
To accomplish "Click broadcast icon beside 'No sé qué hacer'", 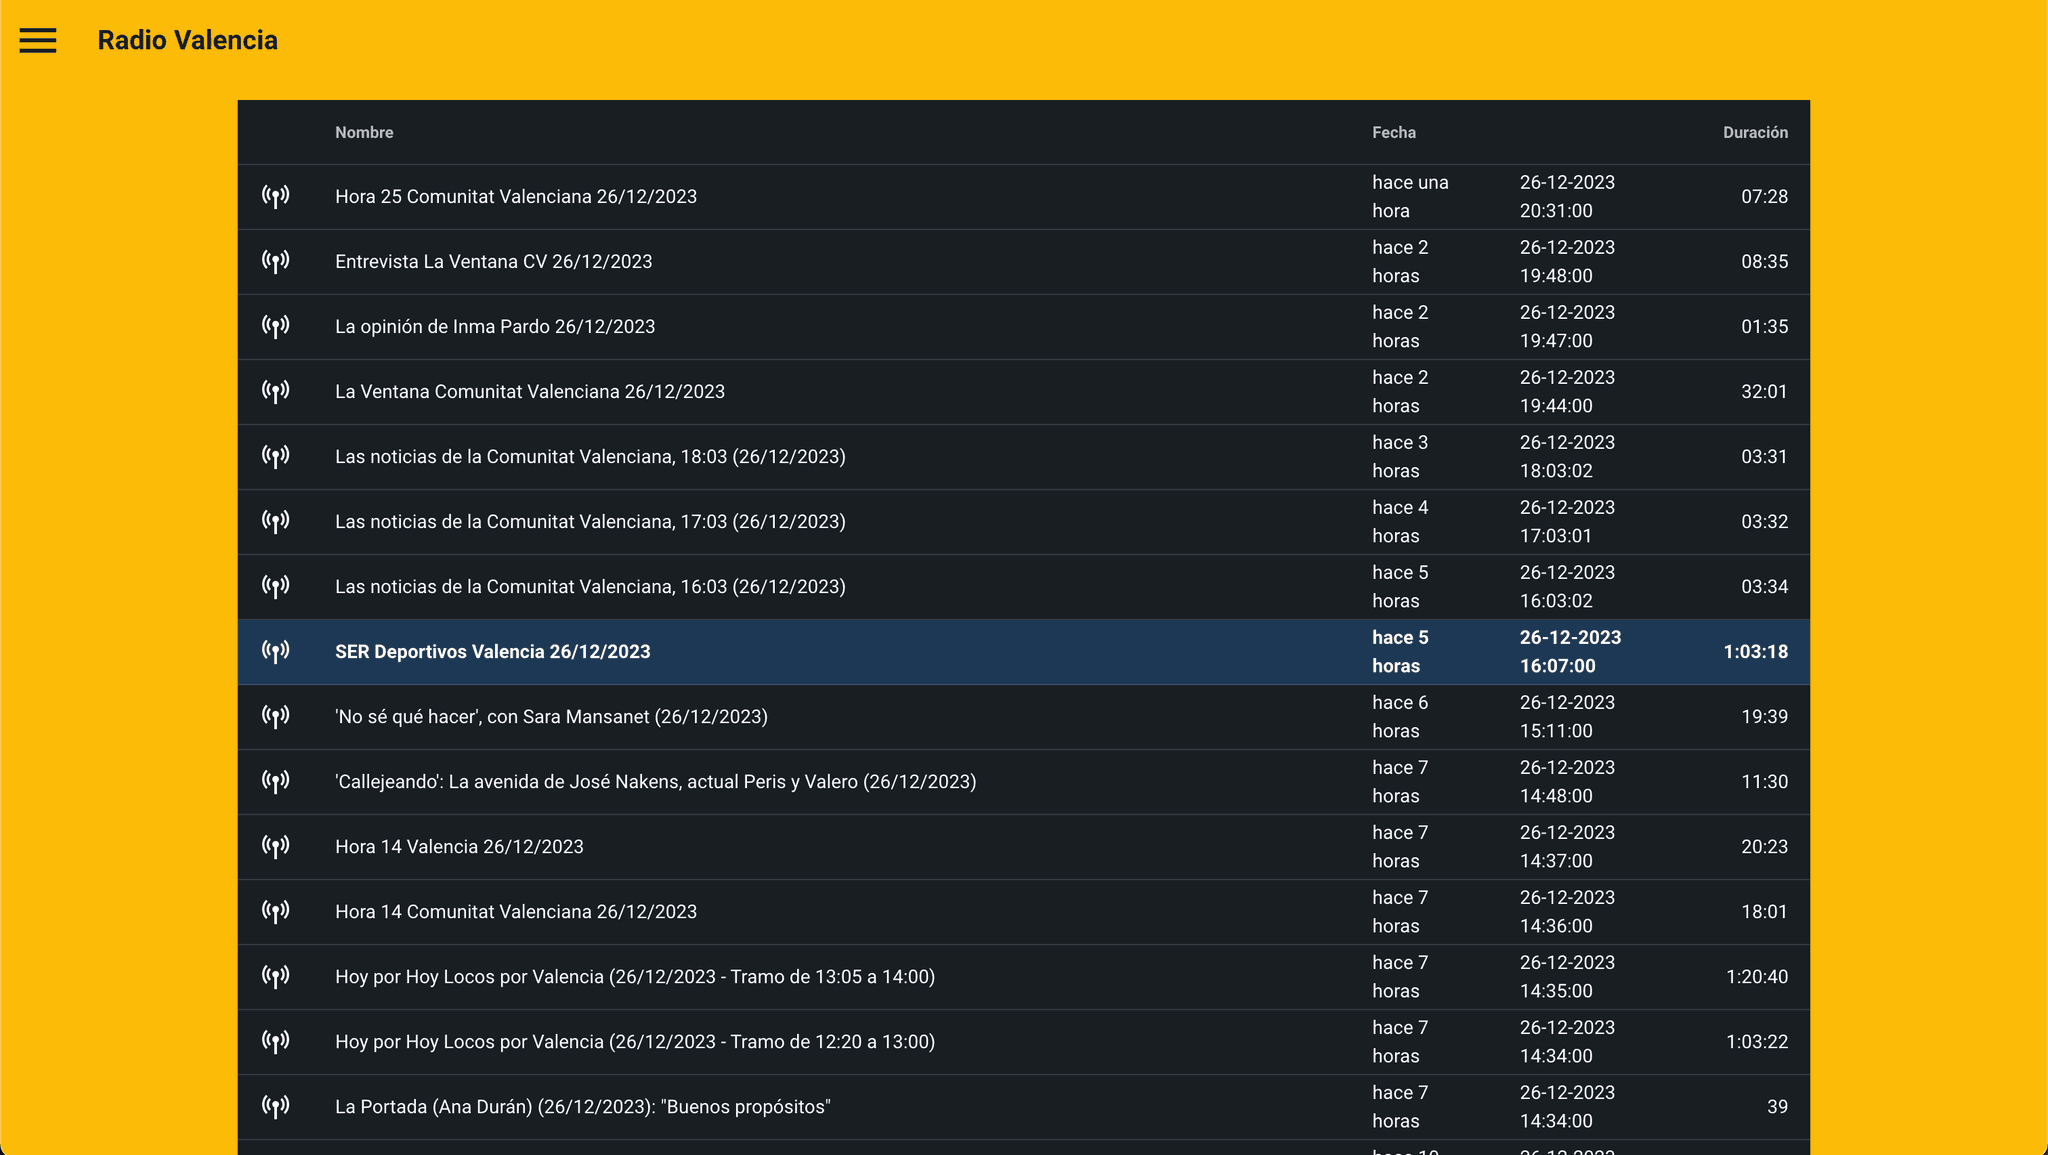I will (276, 717).
